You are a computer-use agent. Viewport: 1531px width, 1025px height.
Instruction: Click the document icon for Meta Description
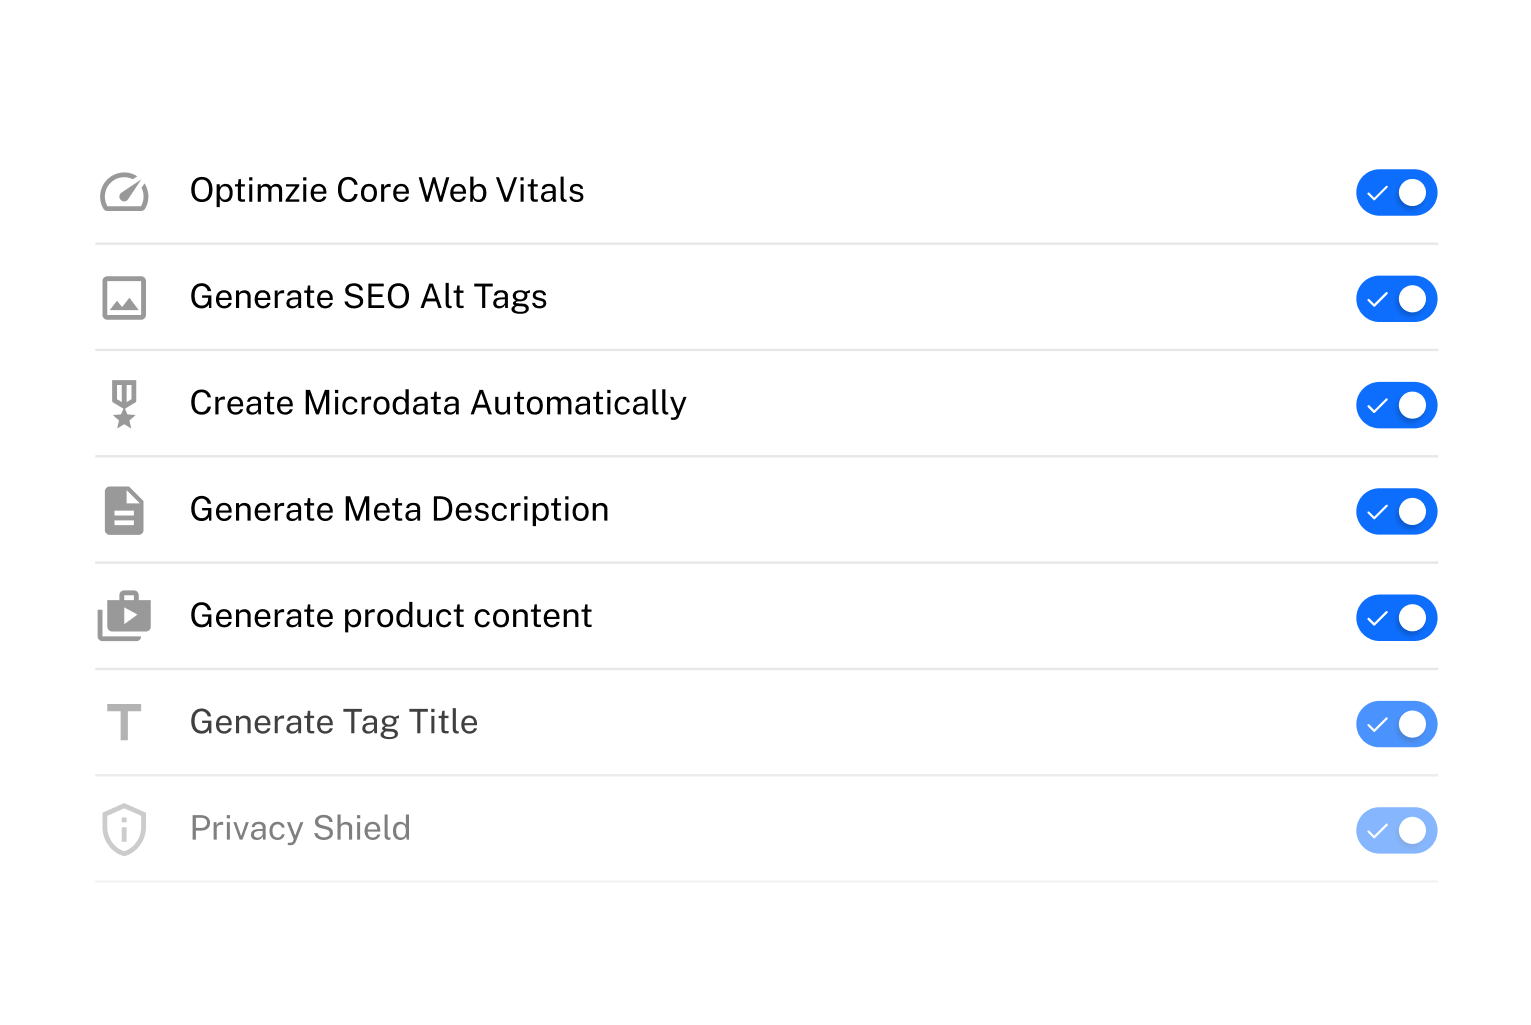[124, 511]
